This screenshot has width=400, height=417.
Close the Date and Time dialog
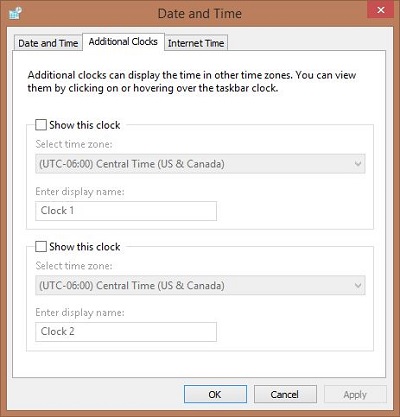coord(381,10)
